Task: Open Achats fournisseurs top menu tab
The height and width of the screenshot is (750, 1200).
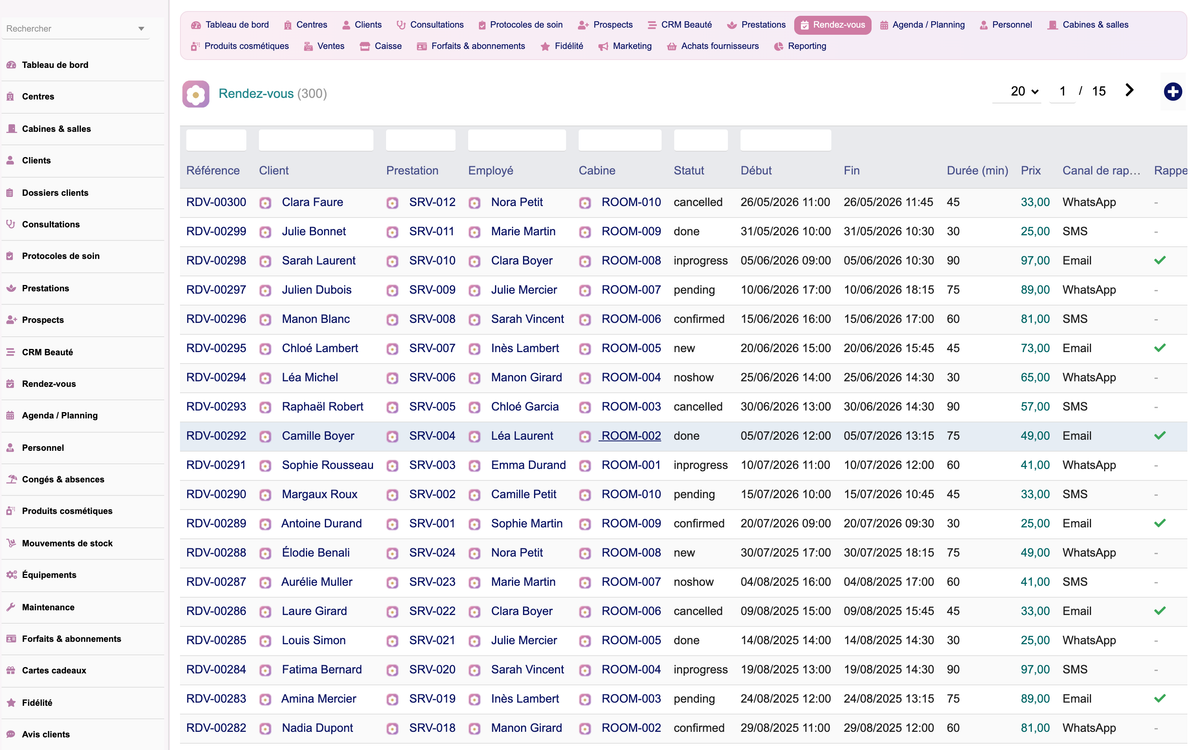Action: pos(713,46)
